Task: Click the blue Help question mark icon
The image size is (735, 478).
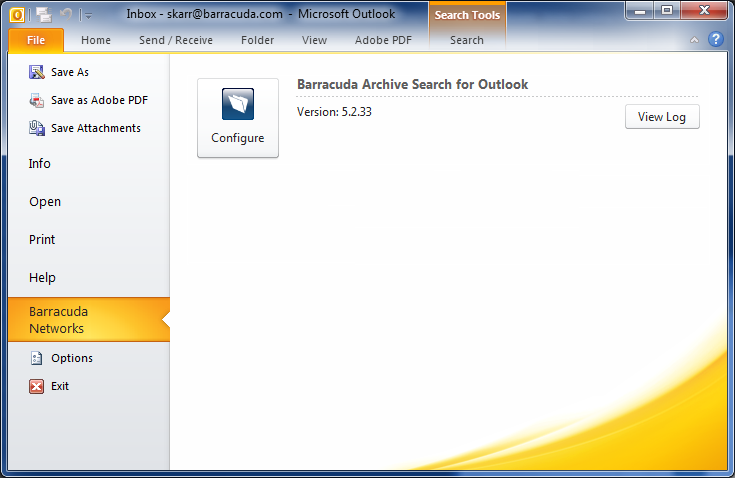Action: [716, 39]
